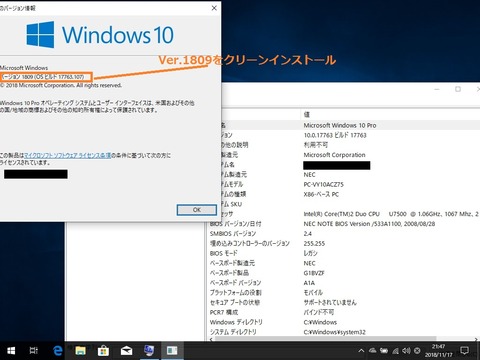480x360 pixels.
Task: Select the C:¥Windows¥system32 value
Action: pos(334,332)
